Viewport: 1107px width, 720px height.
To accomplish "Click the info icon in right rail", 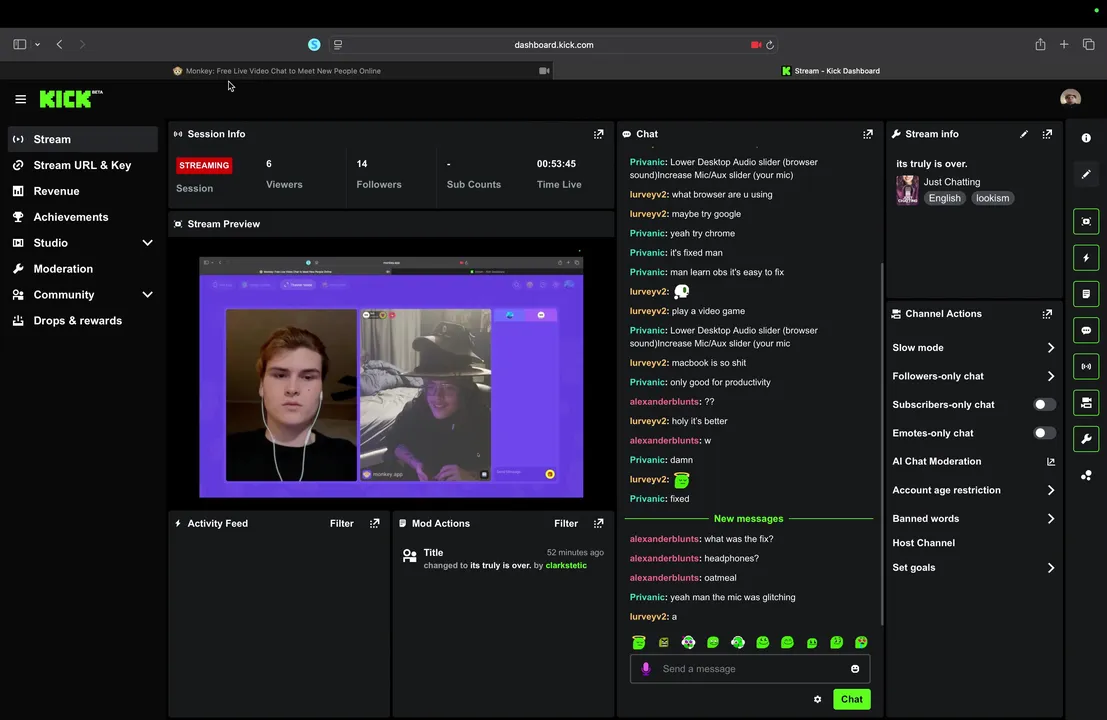I will [1086, 138].
